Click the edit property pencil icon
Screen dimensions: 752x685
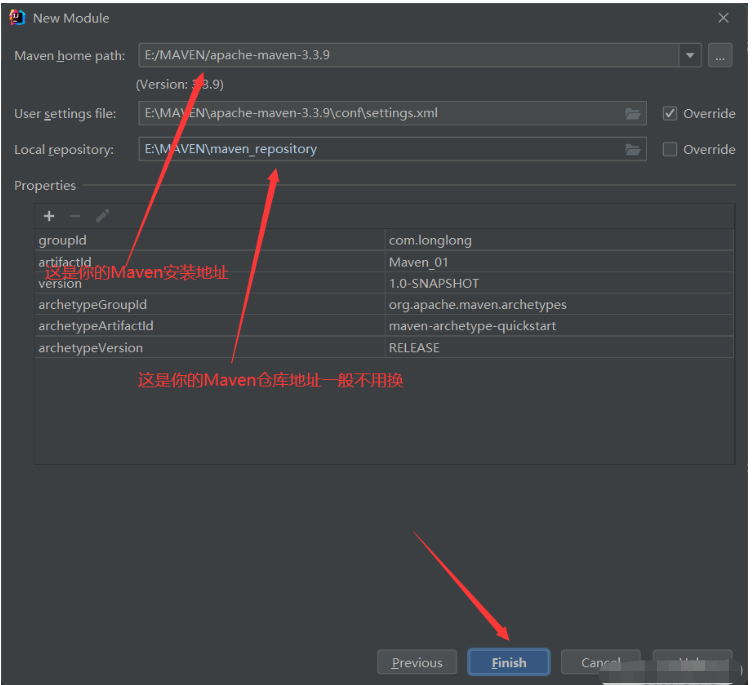103,216
